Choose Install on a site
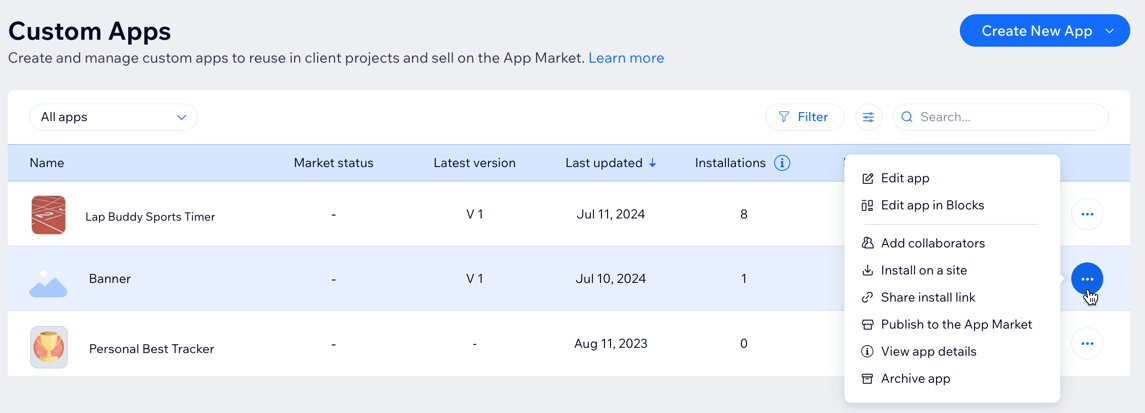This screenshot has height=413, width=1145. click(x=923, y=270)
